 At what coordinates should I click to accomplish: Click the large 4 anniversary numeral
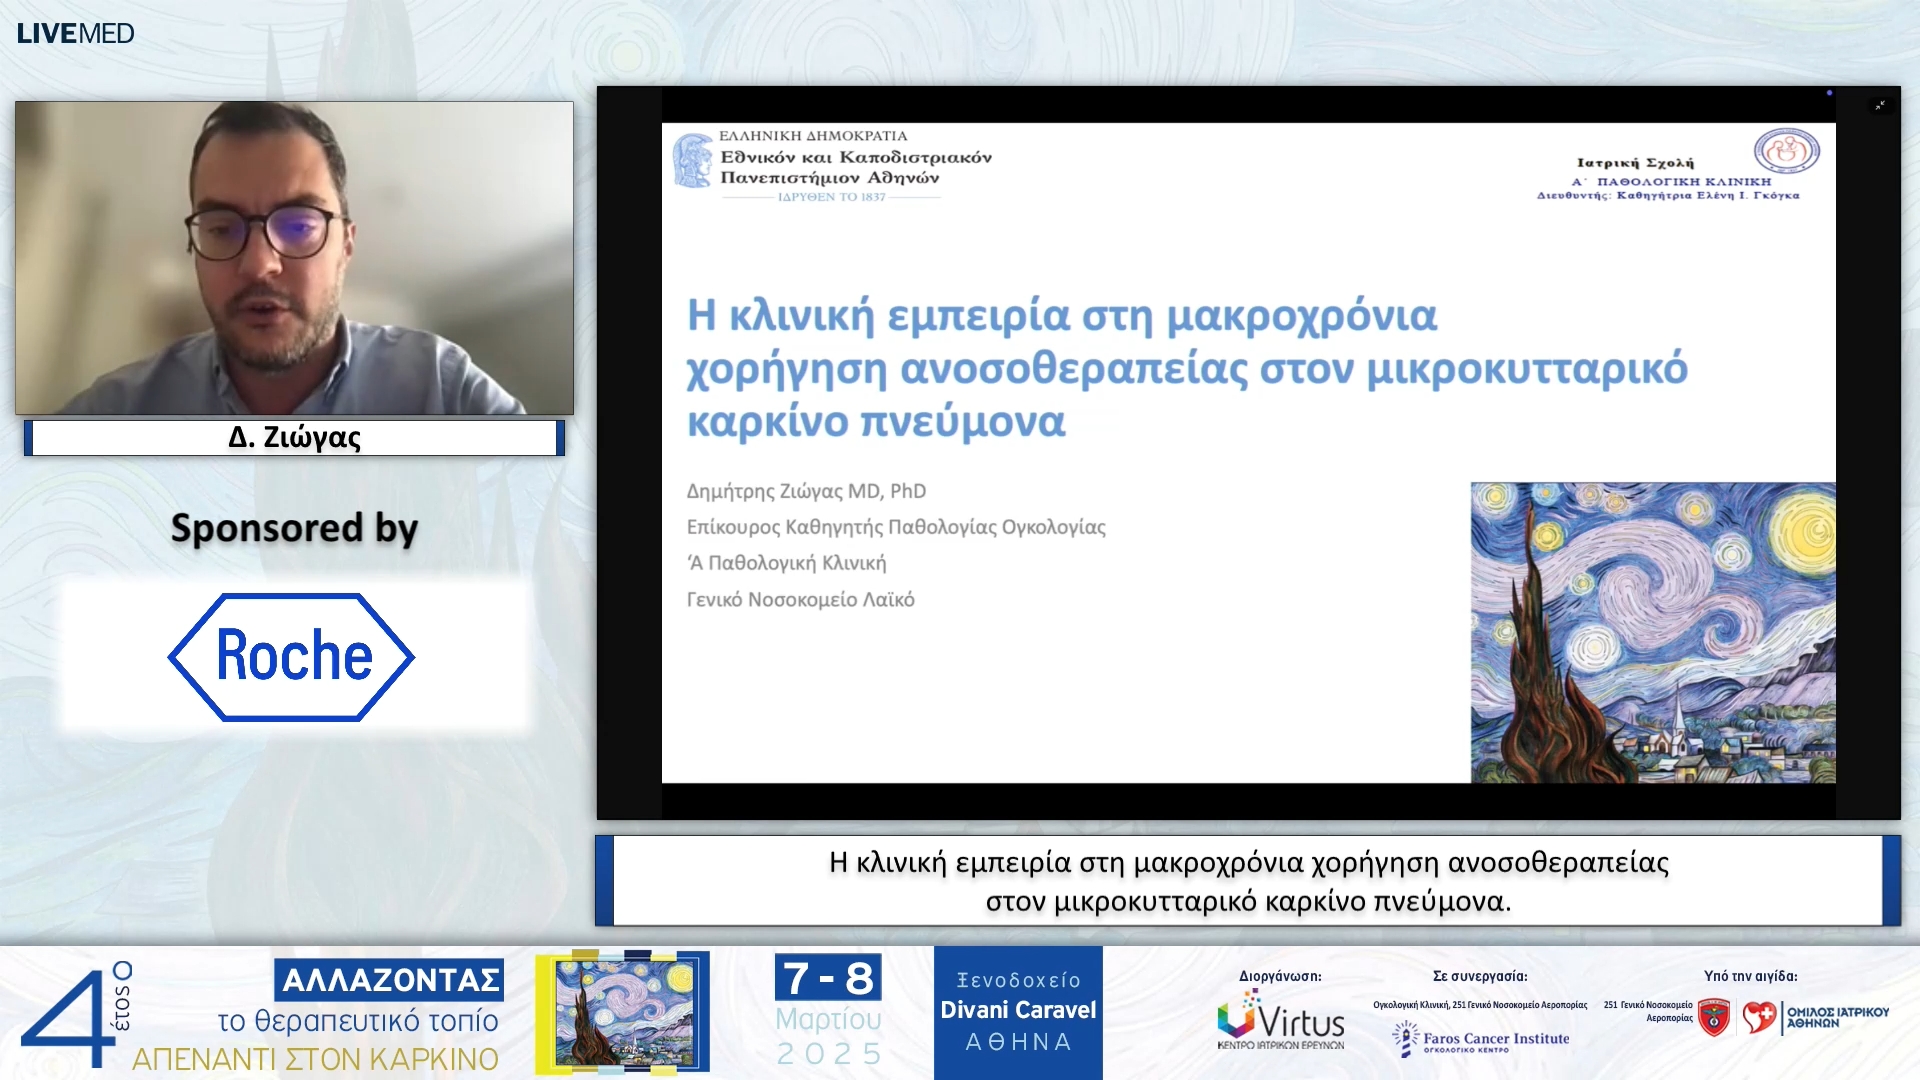click(x=68, y=1018)
